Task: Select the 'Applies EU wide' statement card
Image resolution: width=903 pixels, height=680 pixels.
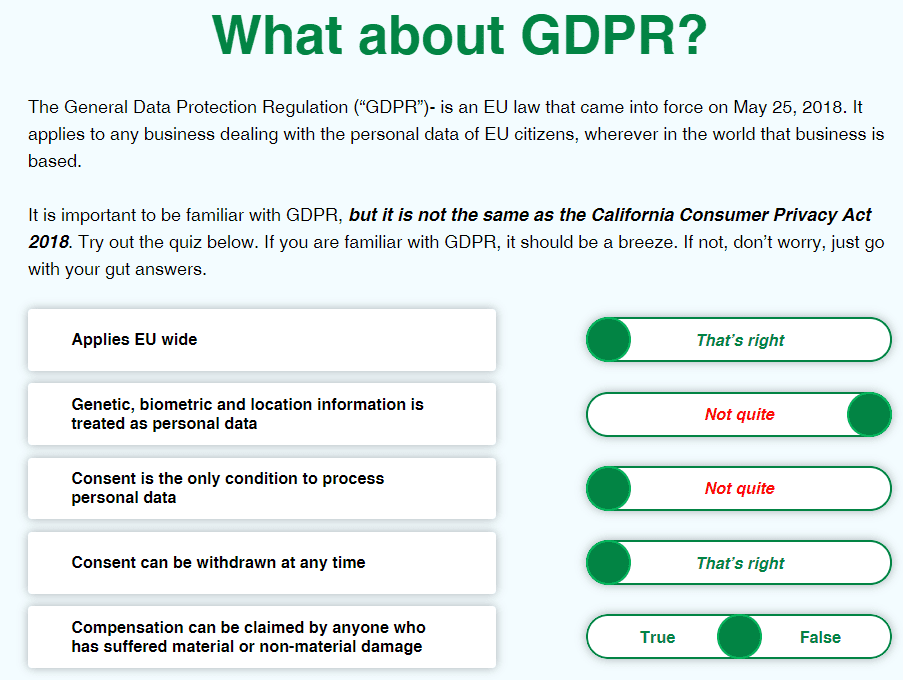Action: [x=262, y=340]
